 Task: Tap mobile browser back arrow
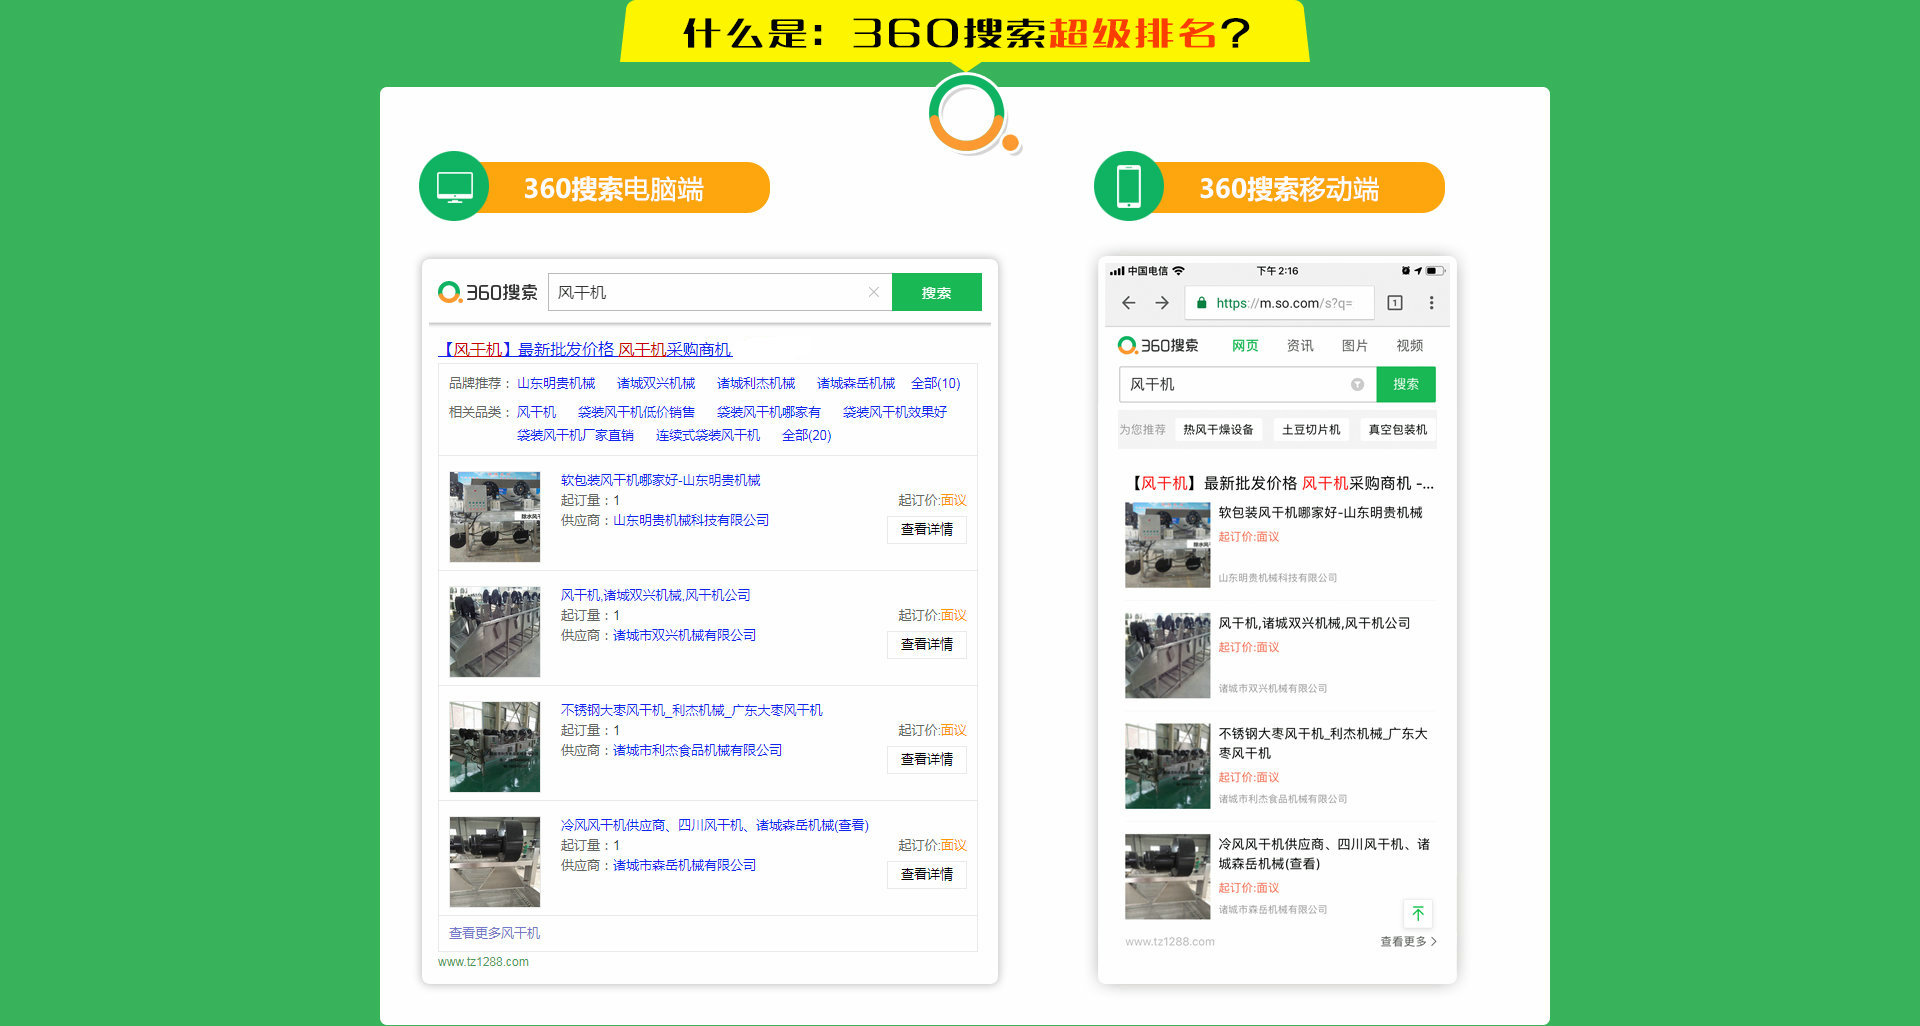[1128, 303]
